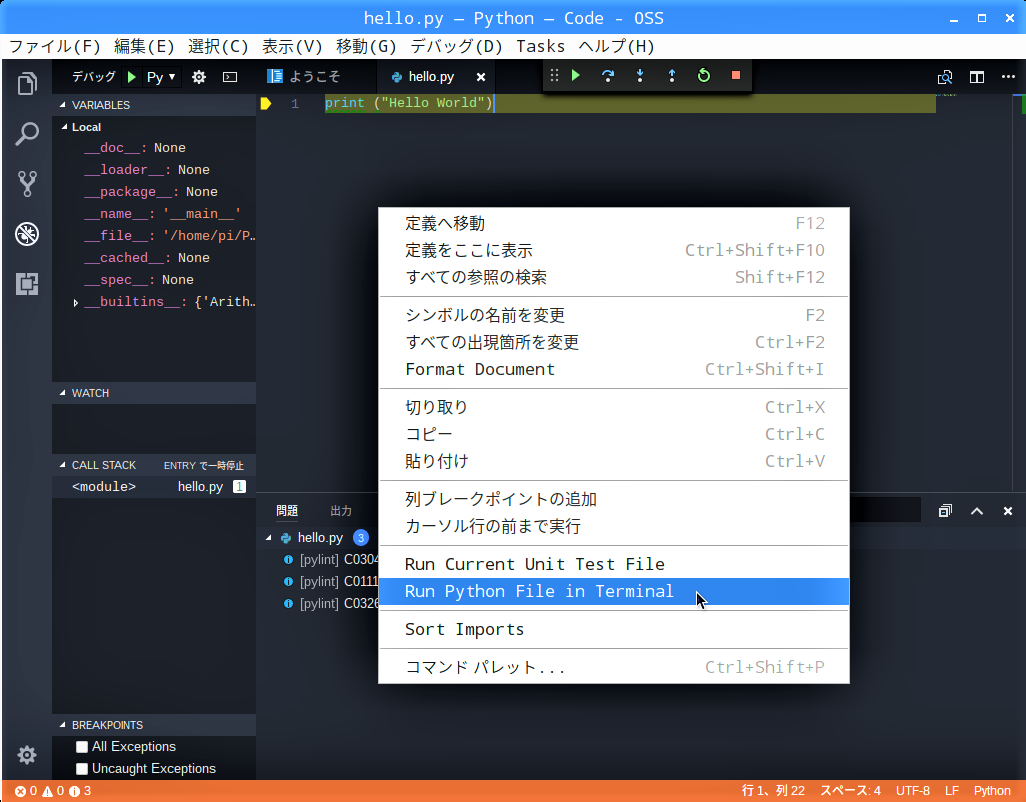Enable All Exceptions breakpoint
Image resolution: width=1026 pixels, height=802 pixels.
click(x=82, y=747)
